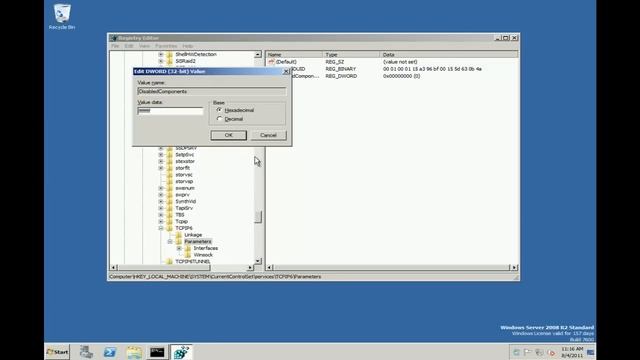
Task: Open the Favorites menu
Action: [166, 46]
